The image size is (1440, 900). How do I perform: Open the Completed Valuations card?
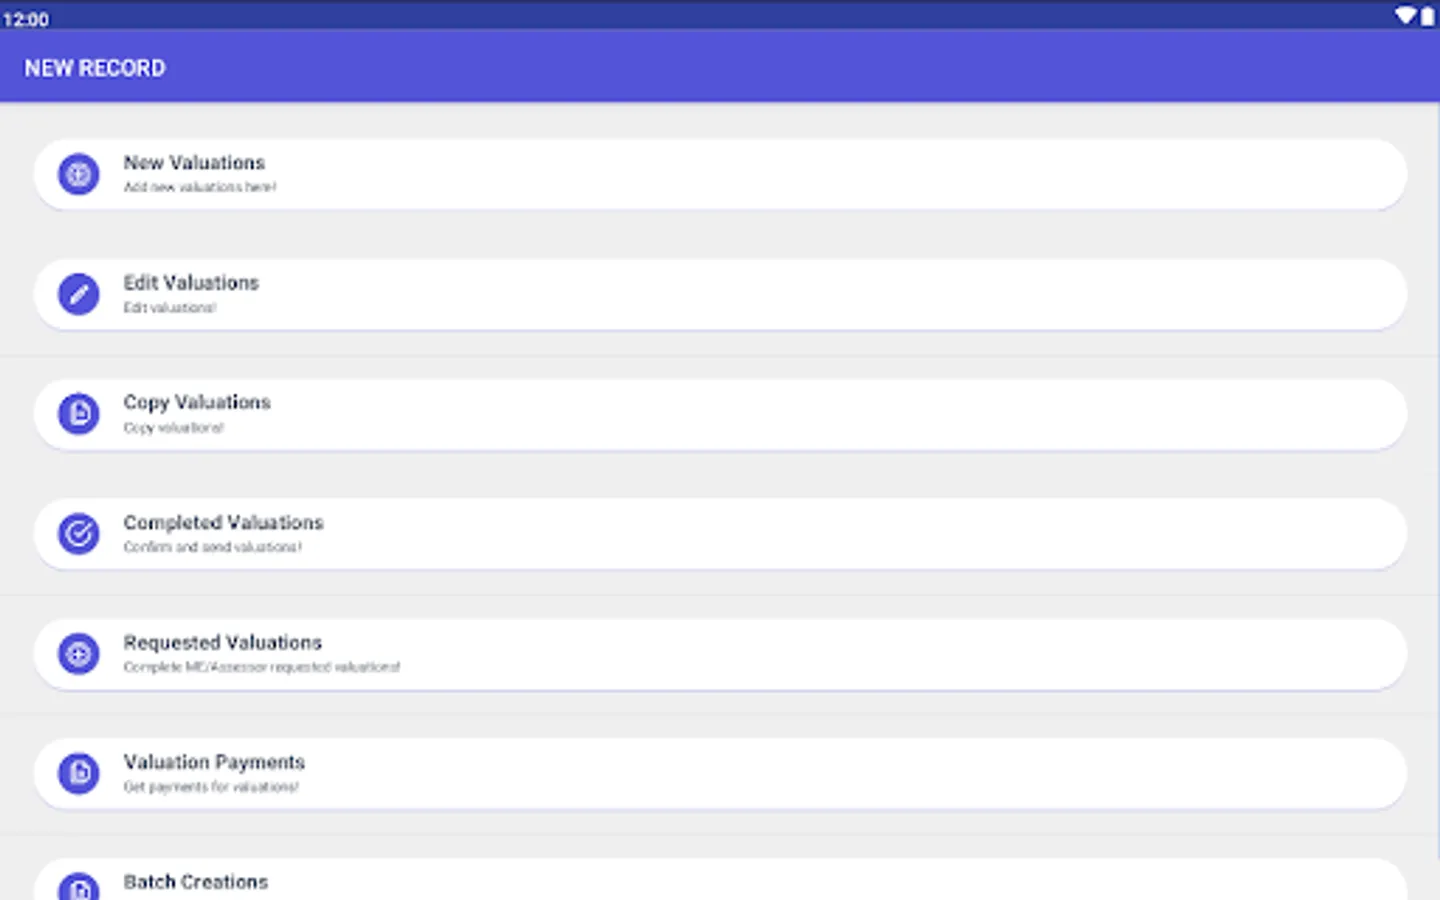(x=720, y=534)
